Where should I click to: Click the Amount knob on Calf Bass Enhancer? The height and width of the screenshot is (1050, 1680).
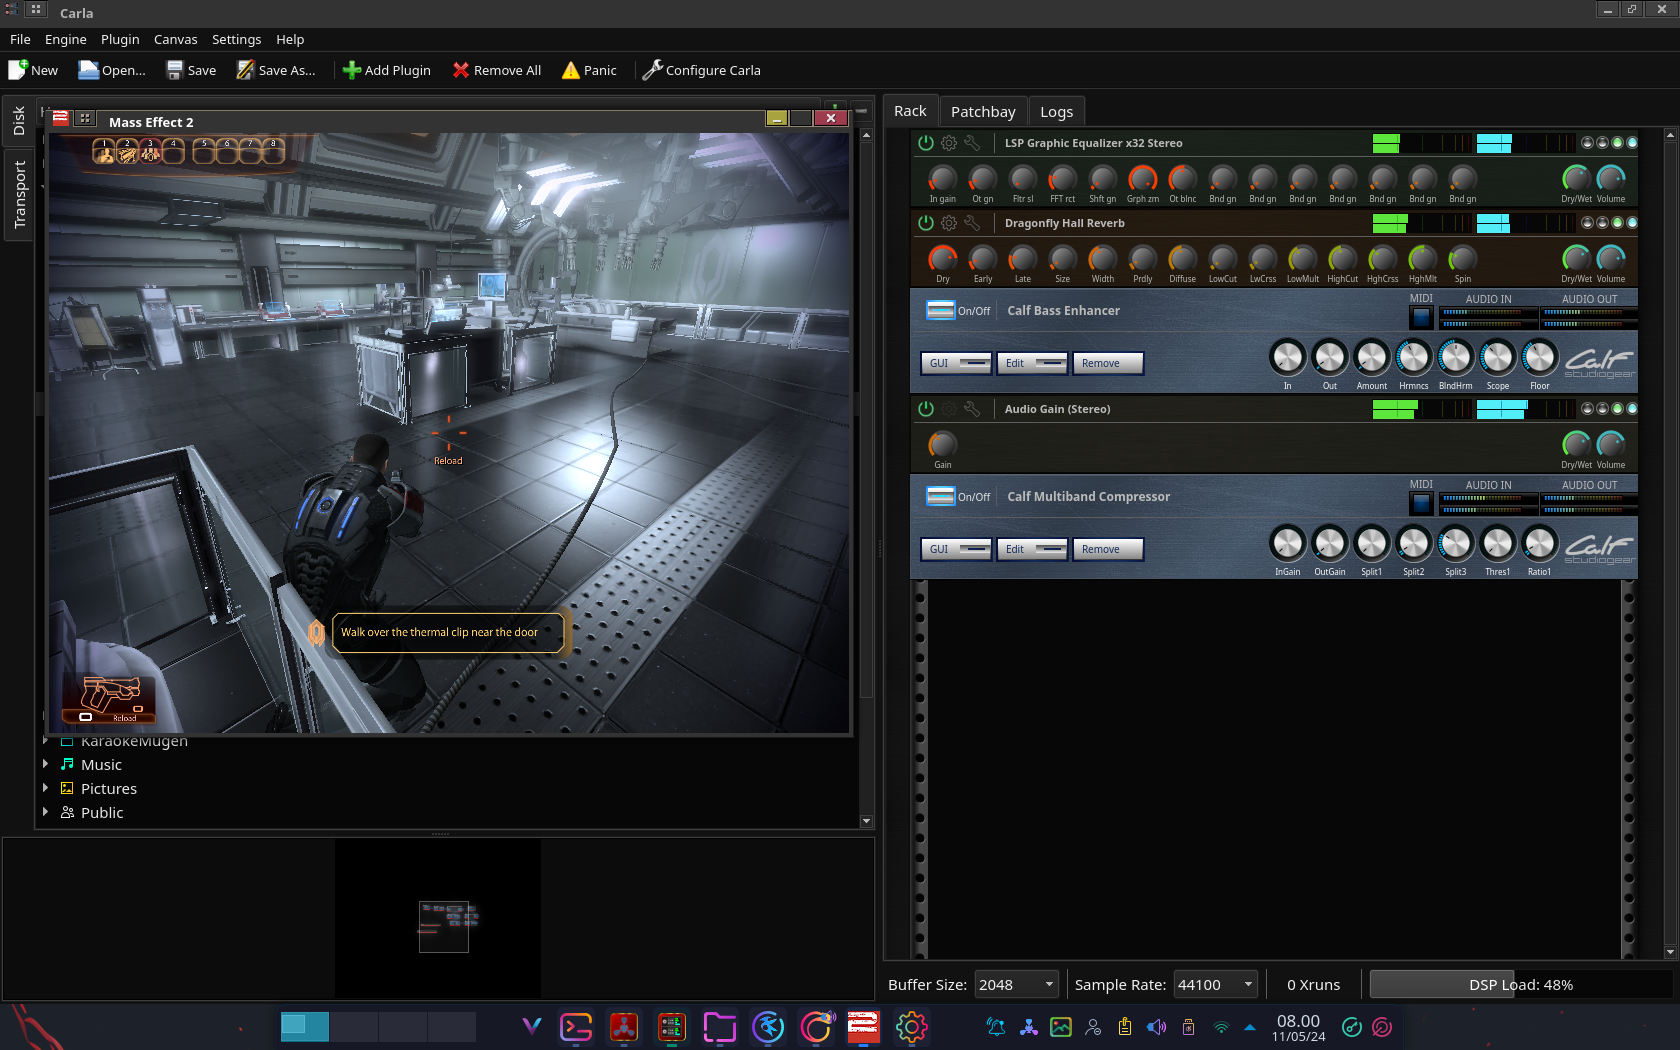pyautogui.click(x=1371, y=357)
